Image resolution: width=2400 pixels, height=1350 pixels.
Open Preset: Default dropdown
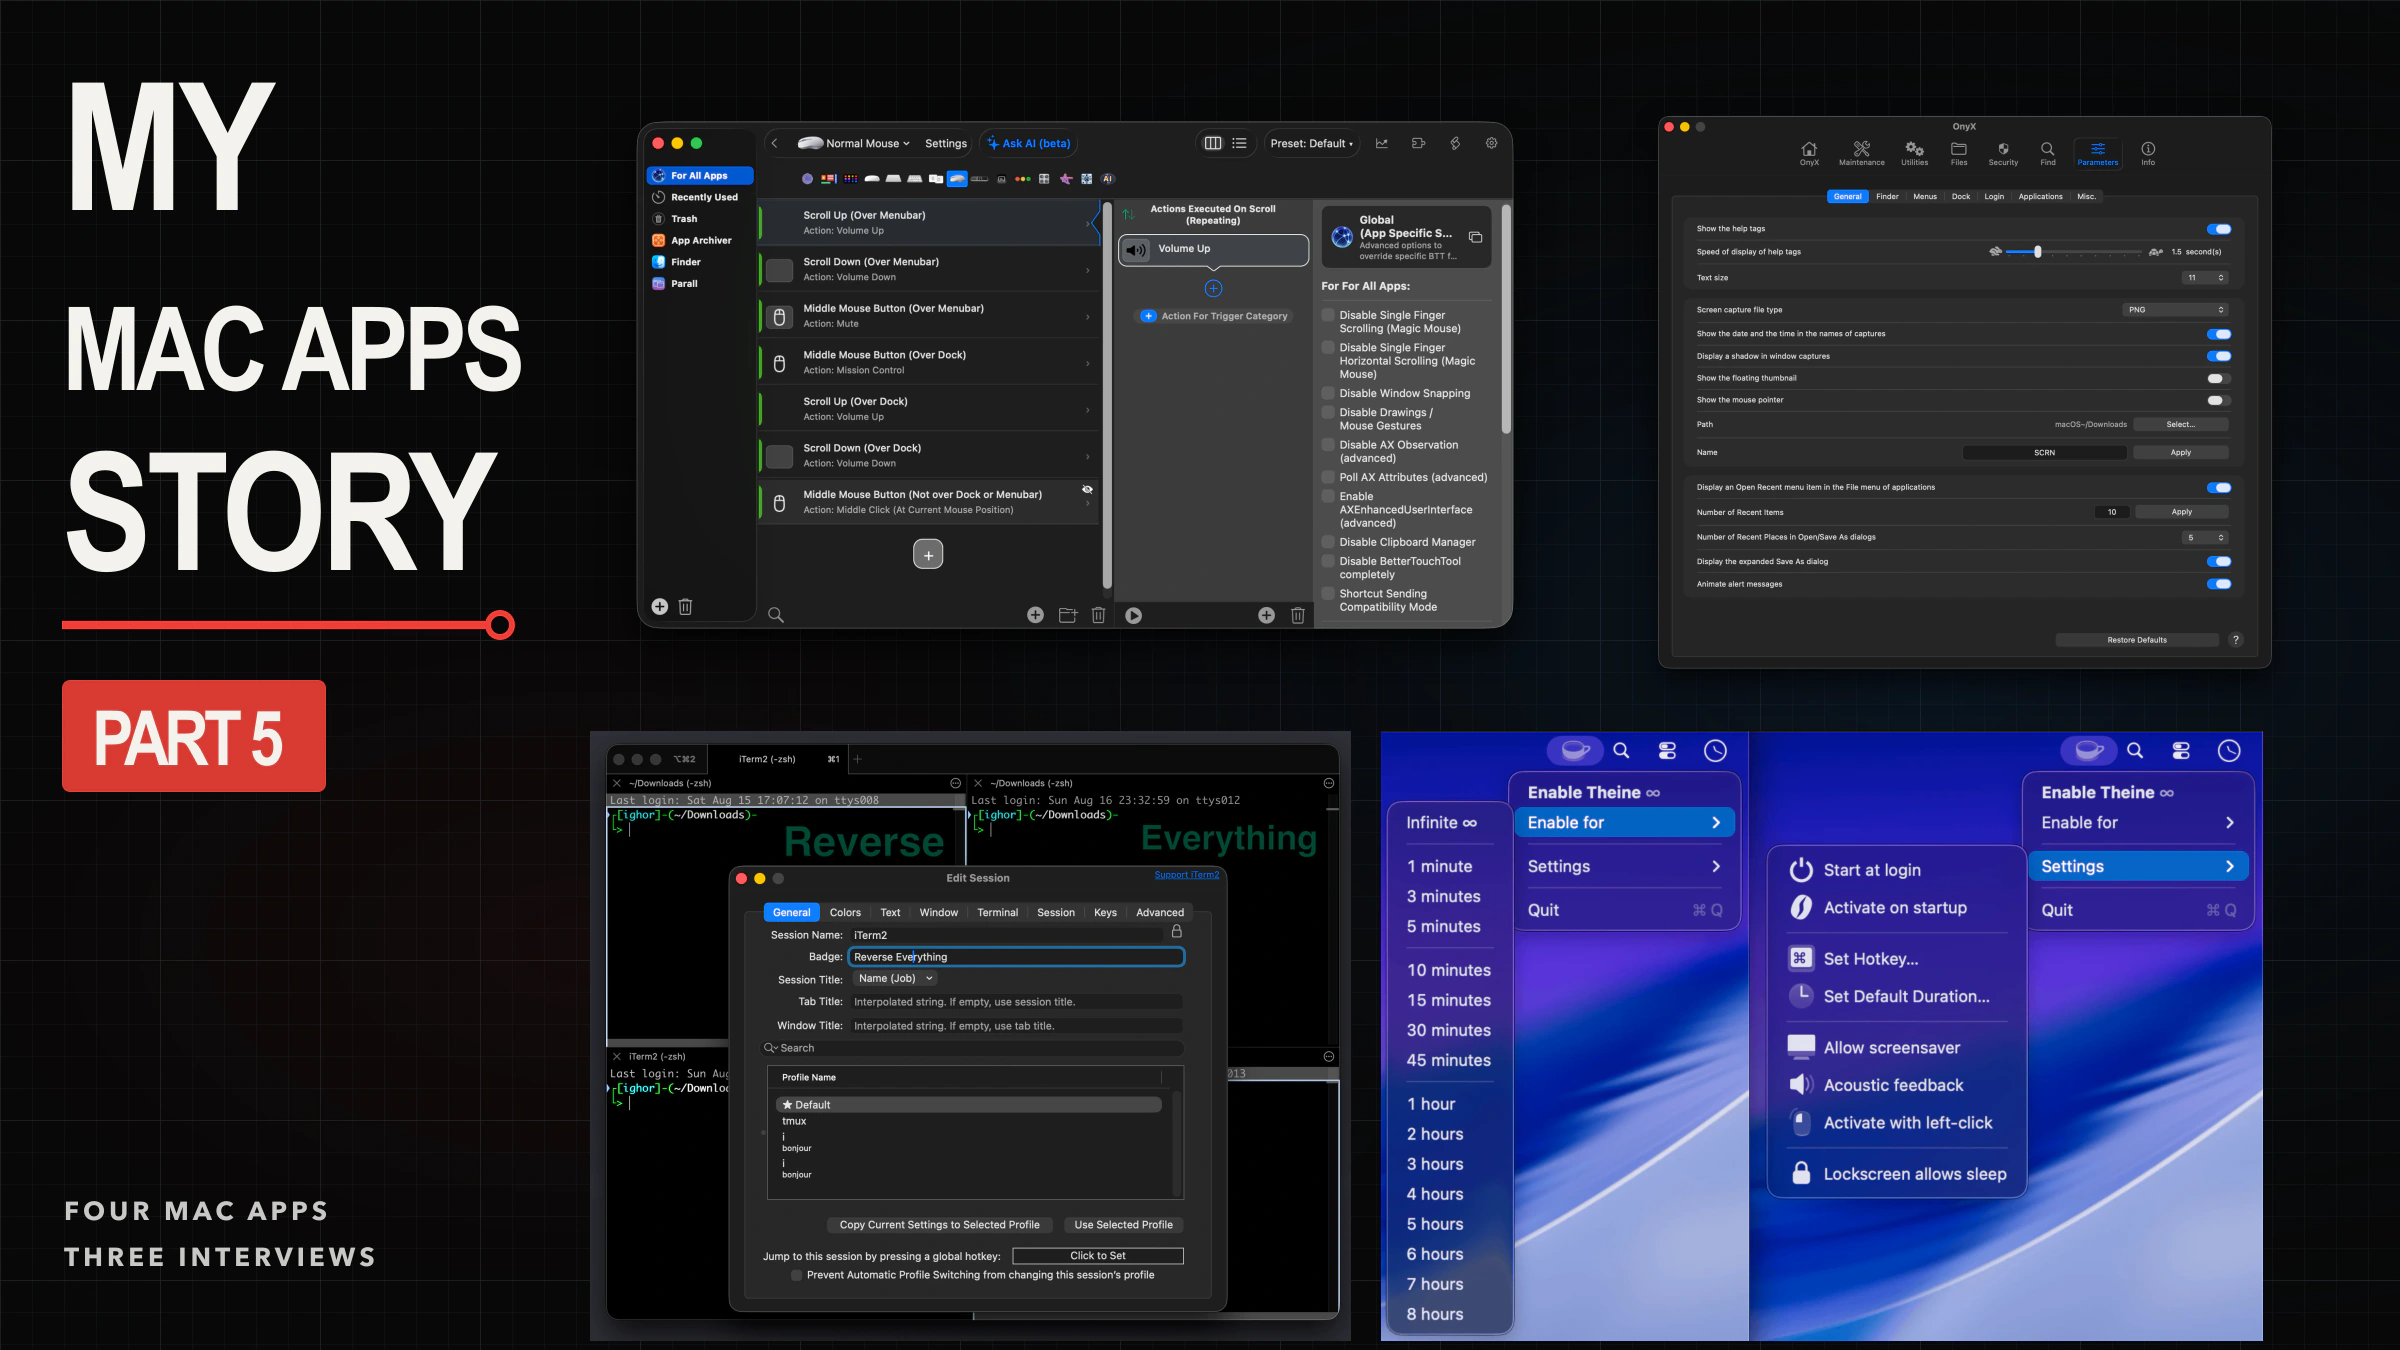1311,143
